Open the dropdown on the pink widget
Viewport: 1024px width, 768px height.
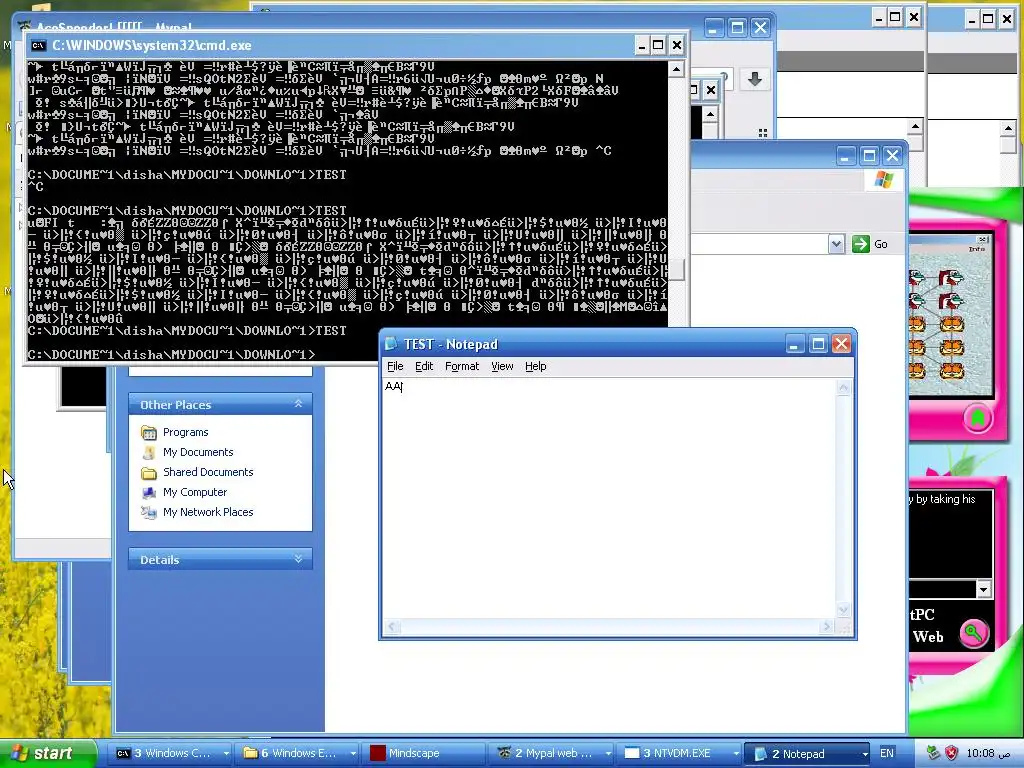[x=984, y=588]
